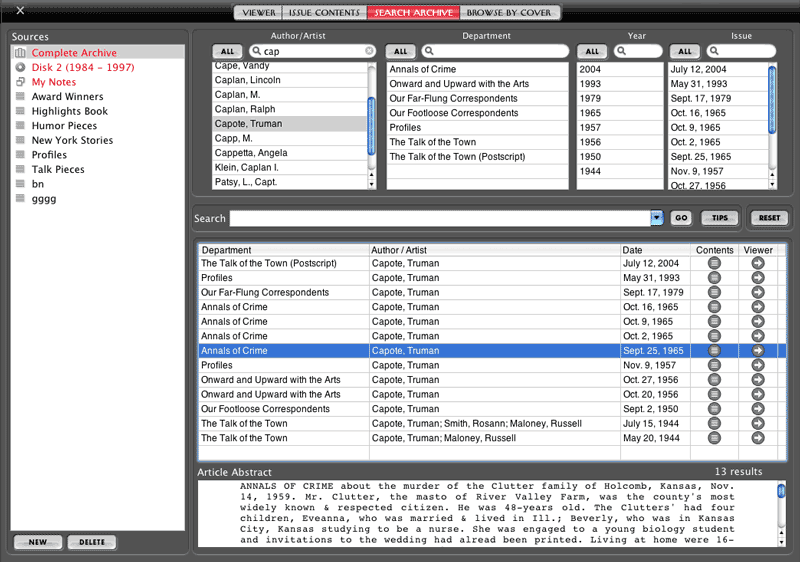
Task: Click the magnifier icon in Department search field
Action: tap(429, 51)
